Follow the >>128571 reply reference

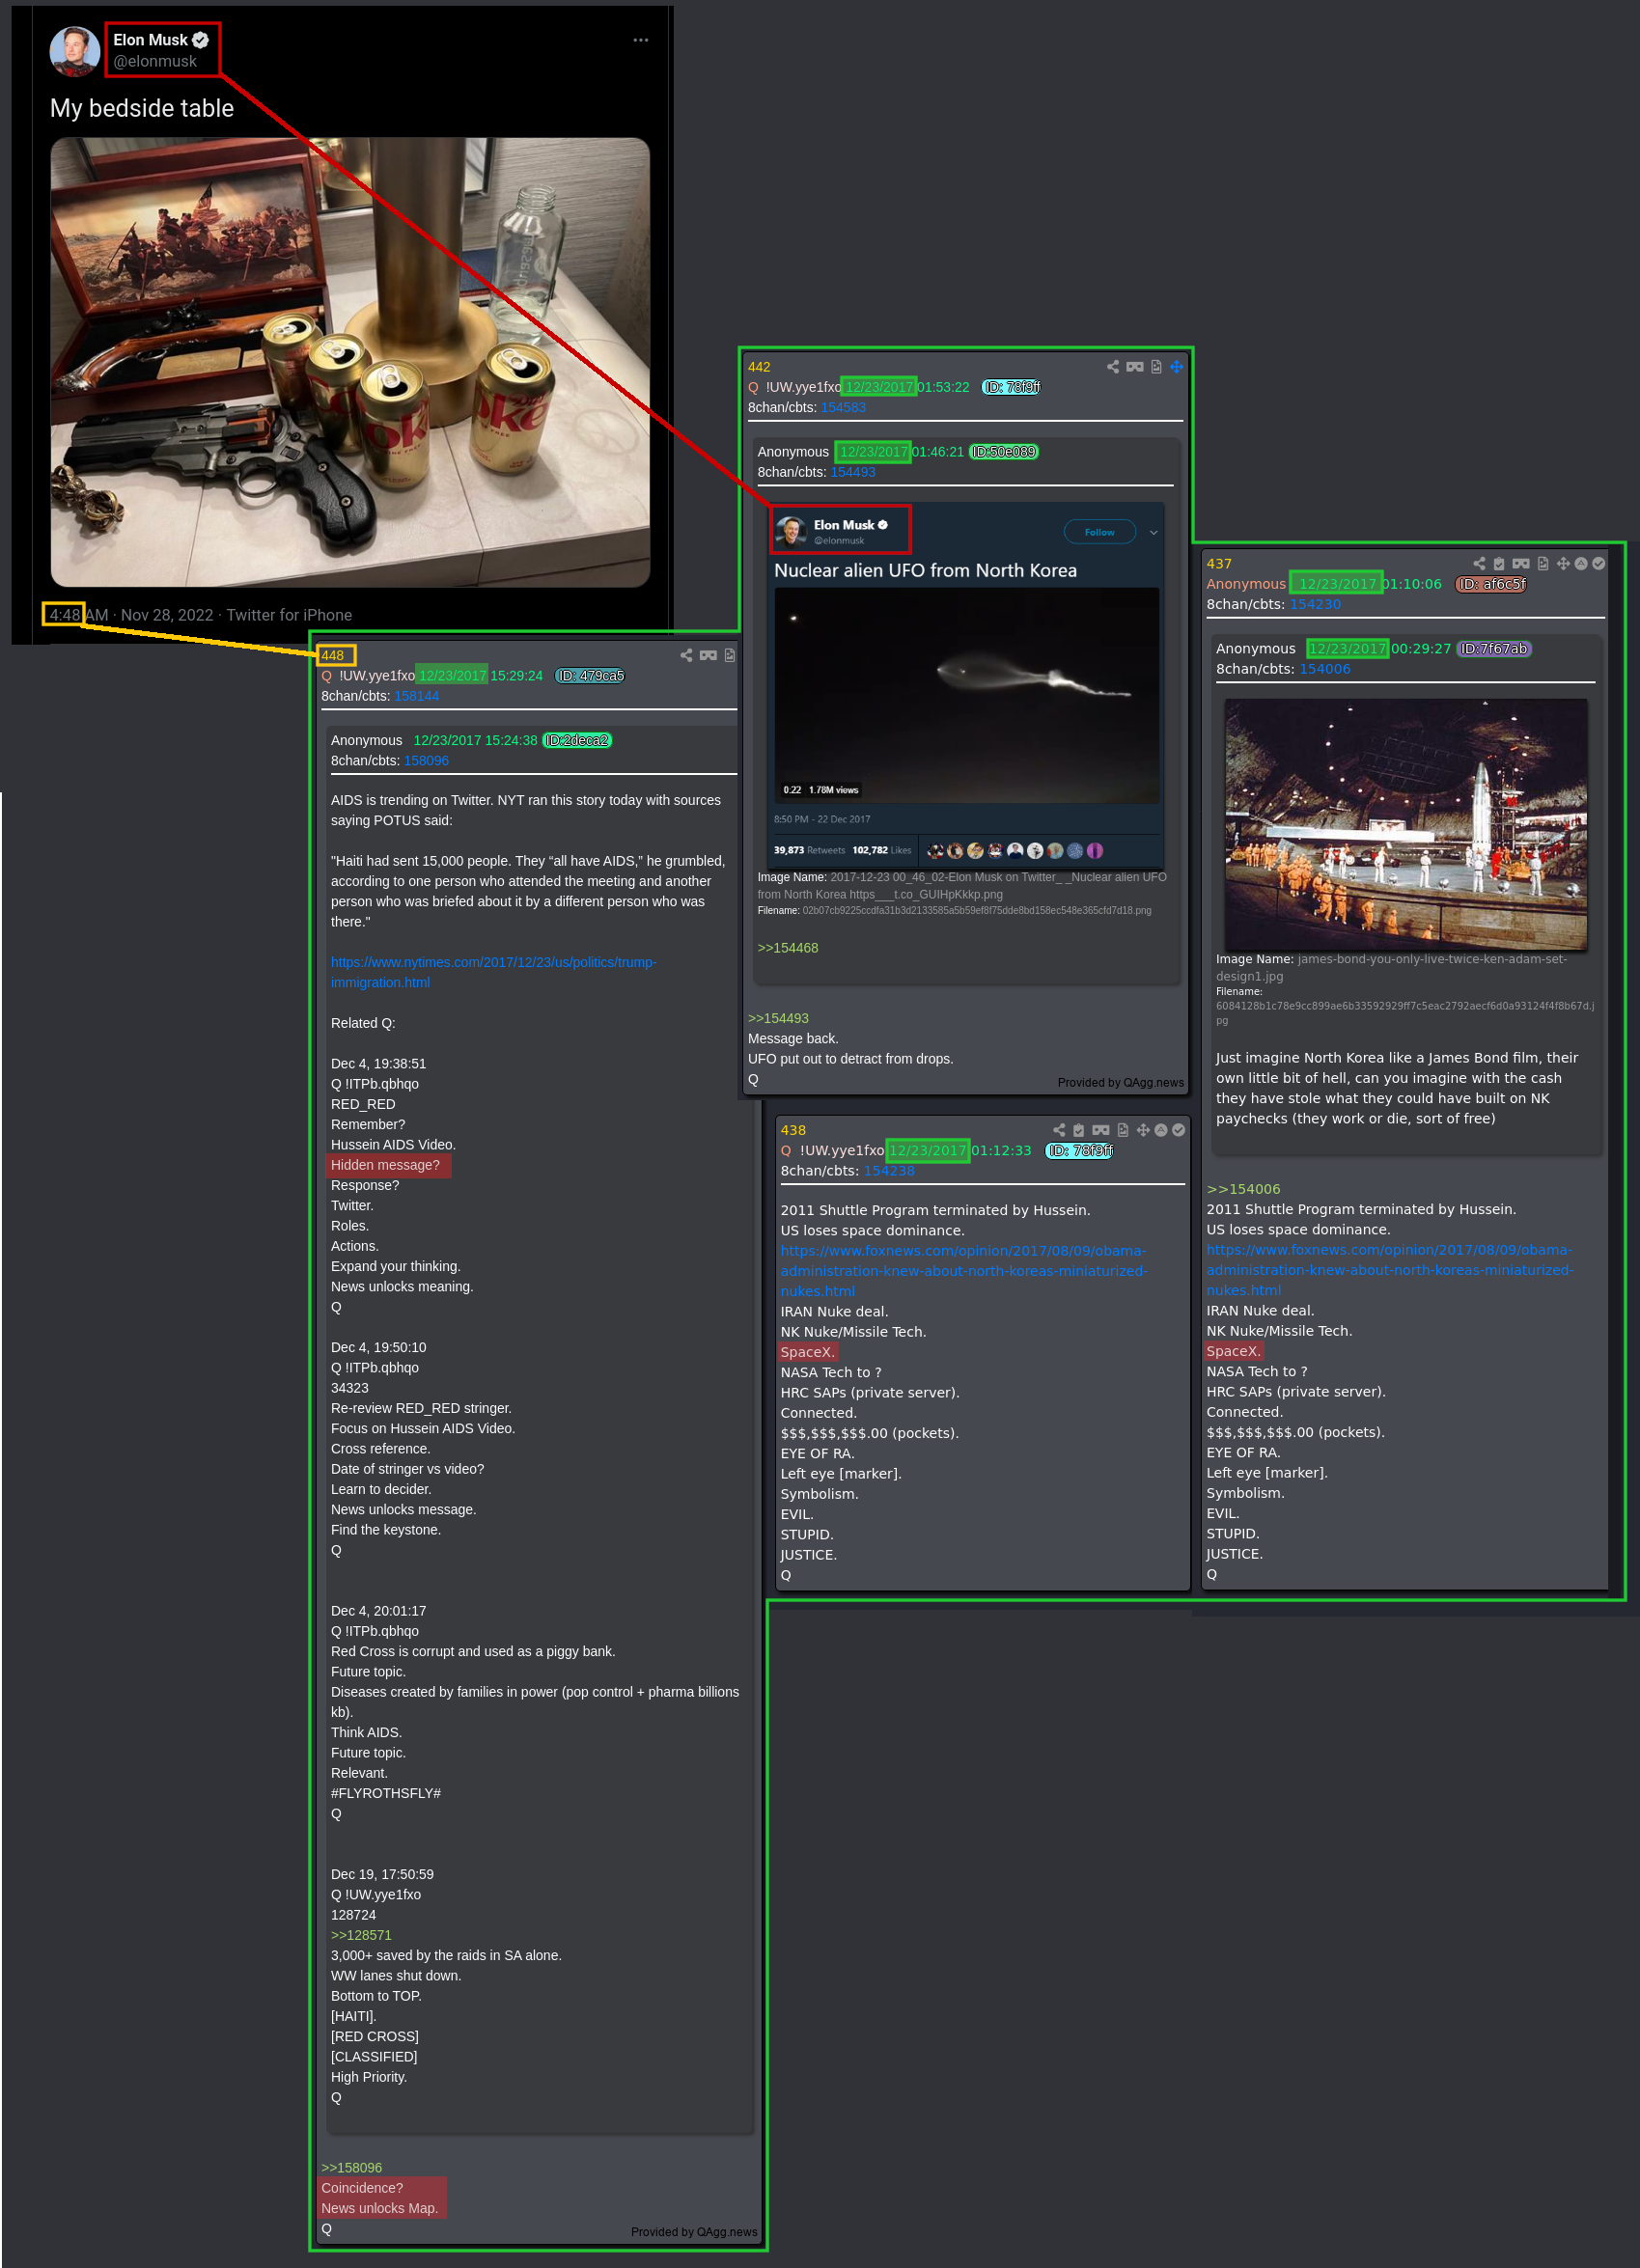tap(361, 1935)
